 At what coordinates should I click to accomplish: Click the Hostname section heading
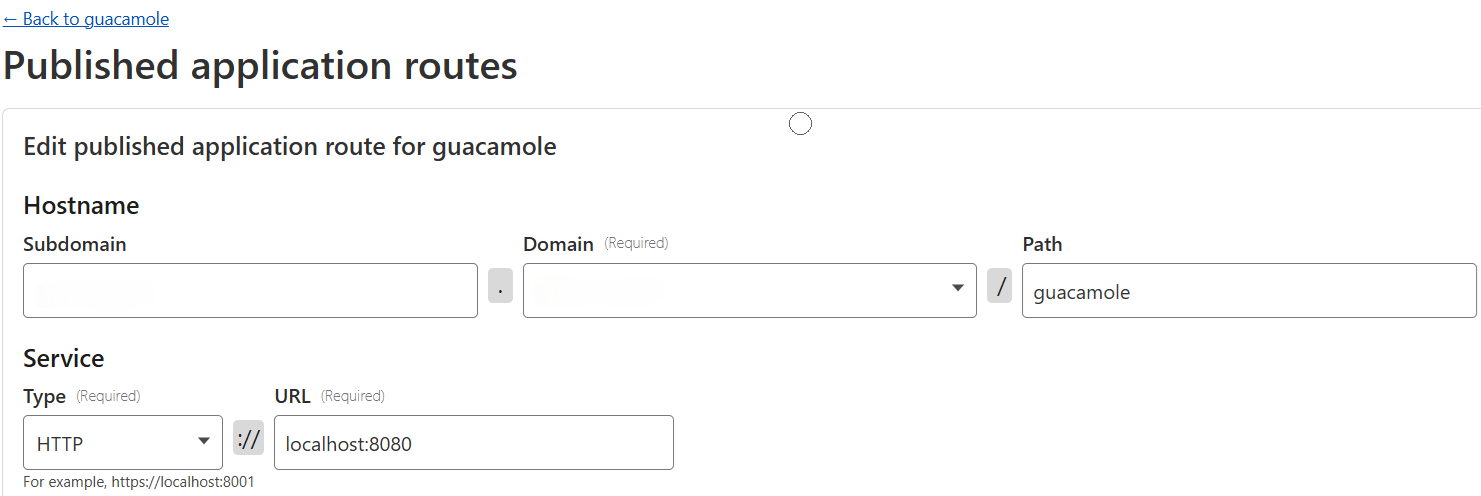coord(81,205)
